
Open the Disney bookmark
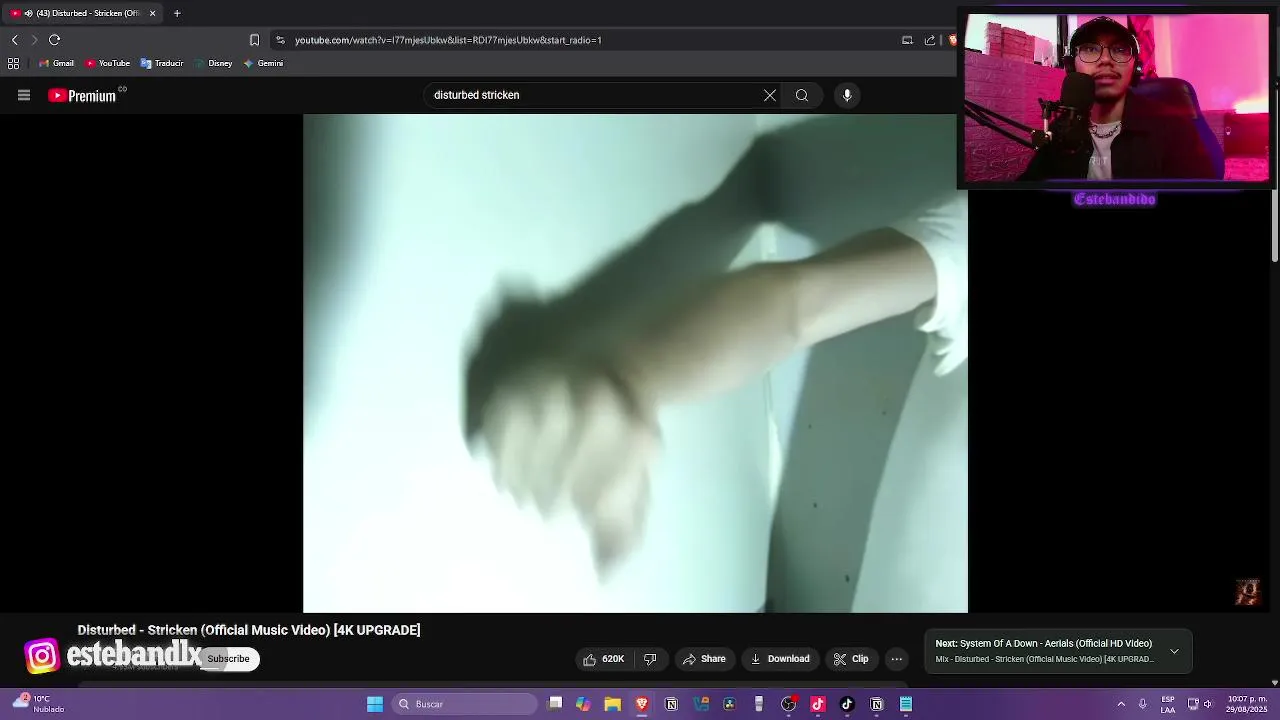click(213, 63)
